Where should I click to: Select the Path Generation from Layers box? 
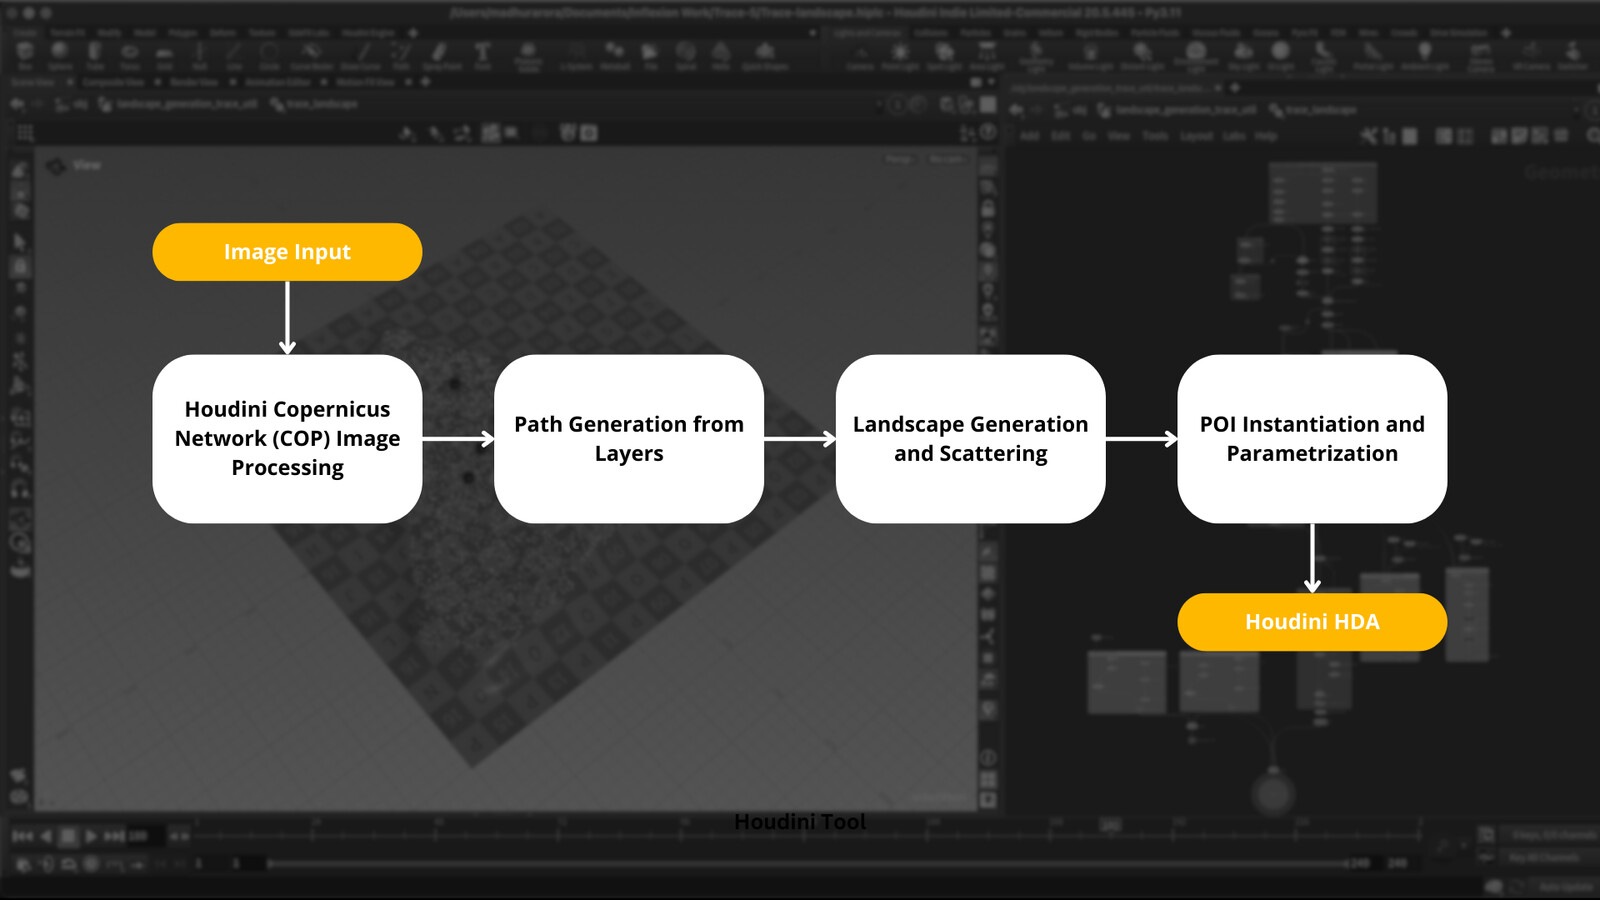click(x=629, y=438)
